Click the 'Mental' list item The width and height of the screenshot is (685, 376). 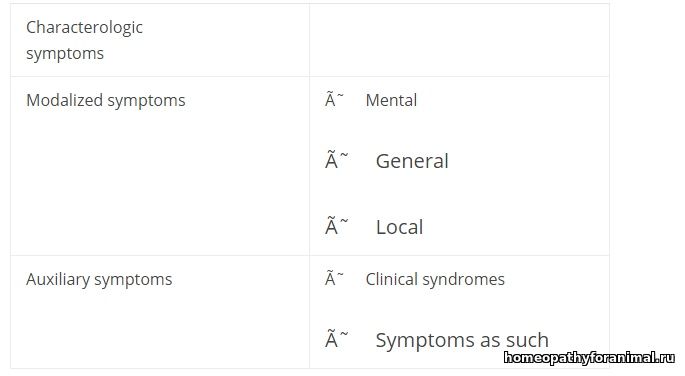coord(391,100)
